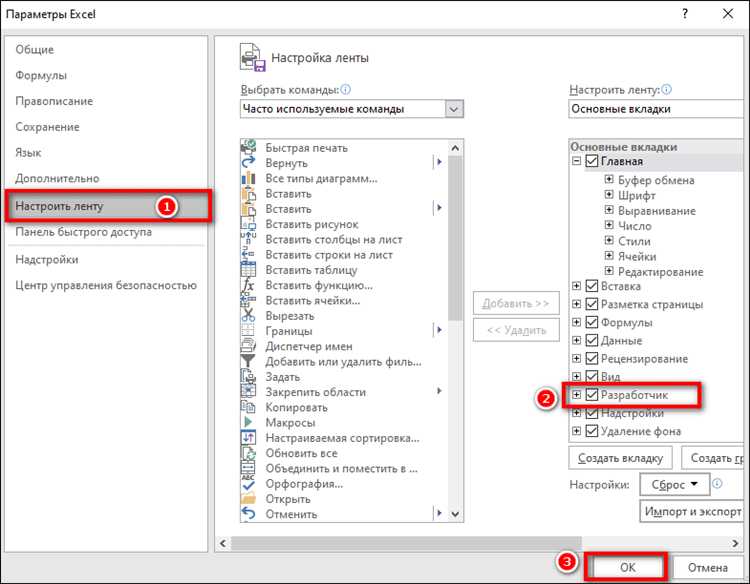The width and height of the screenshot is (750, 584).
Task: Click the Вставить столбцы на лист icon
Action: click(x=248, y=239)
